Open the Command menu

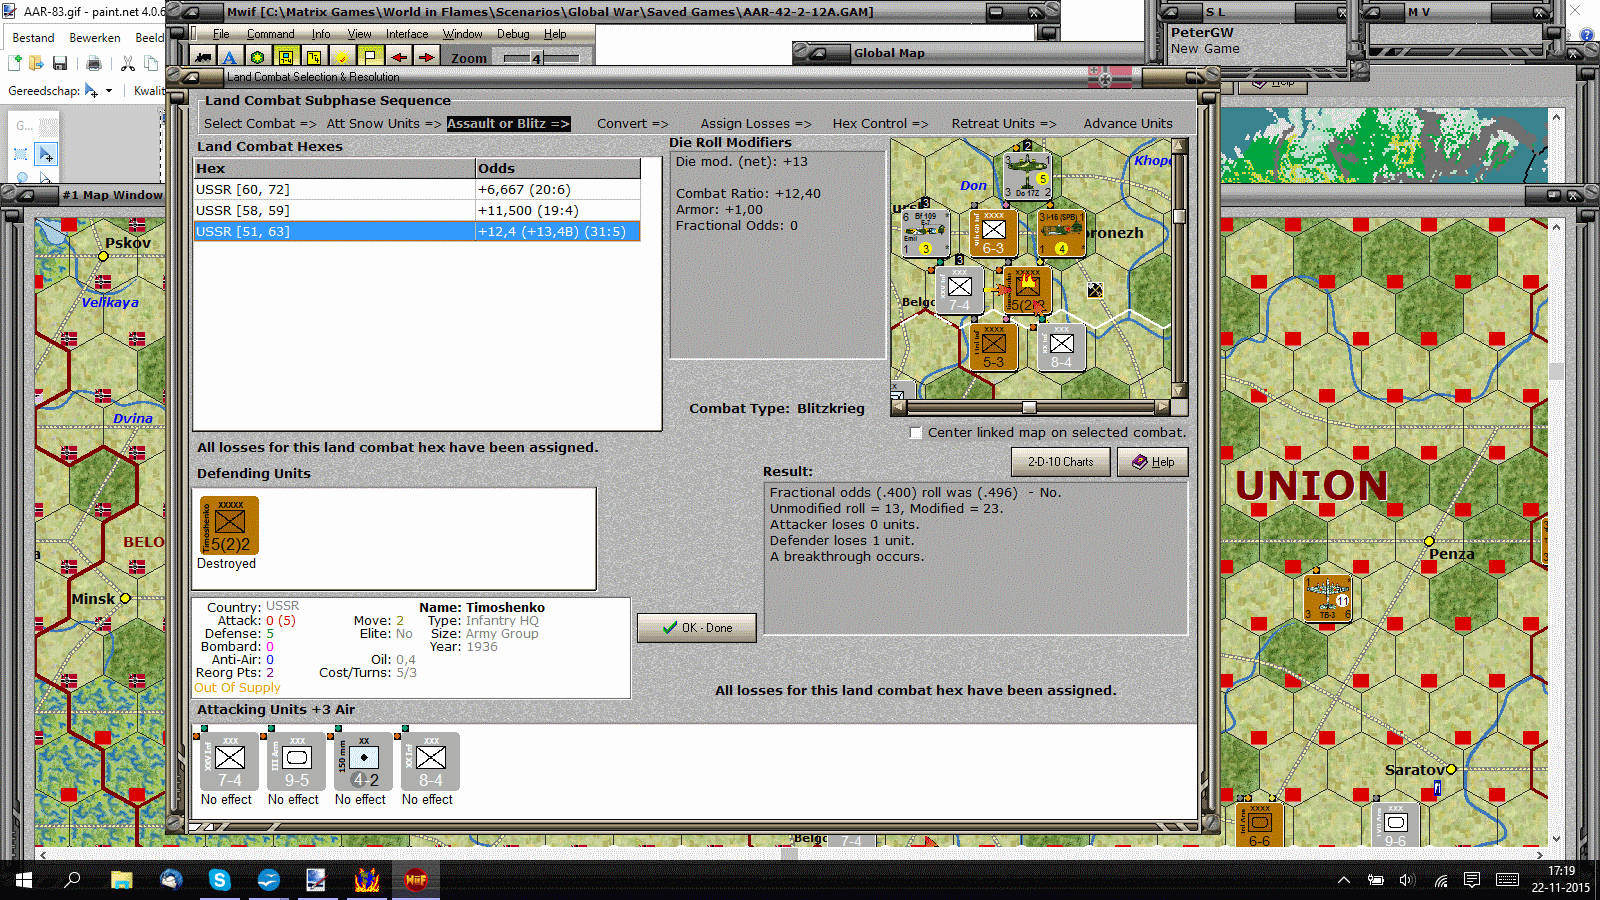271,34
